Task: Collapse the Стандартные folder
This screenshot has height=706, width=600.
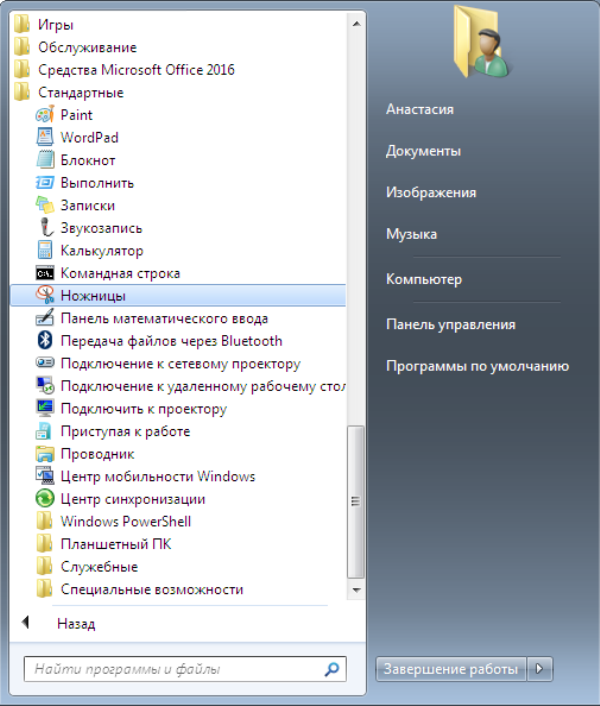Action: coord(68,92)
